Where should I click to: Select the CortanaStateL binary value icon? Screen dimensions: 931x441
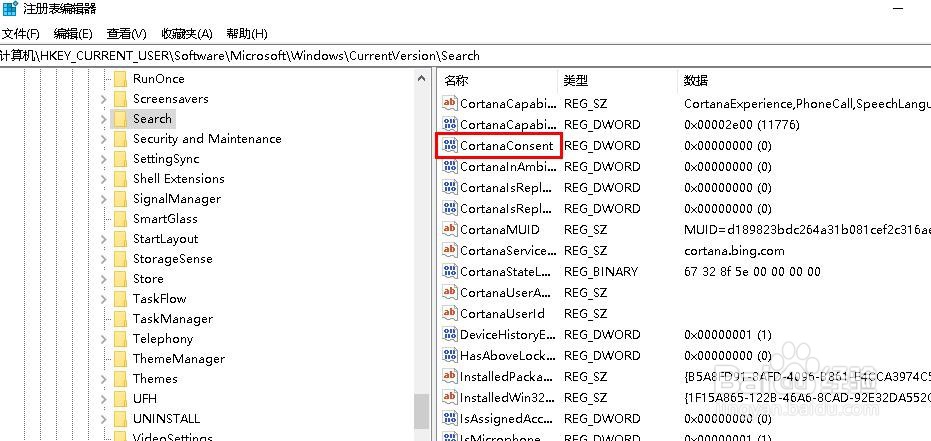(450, 272)
